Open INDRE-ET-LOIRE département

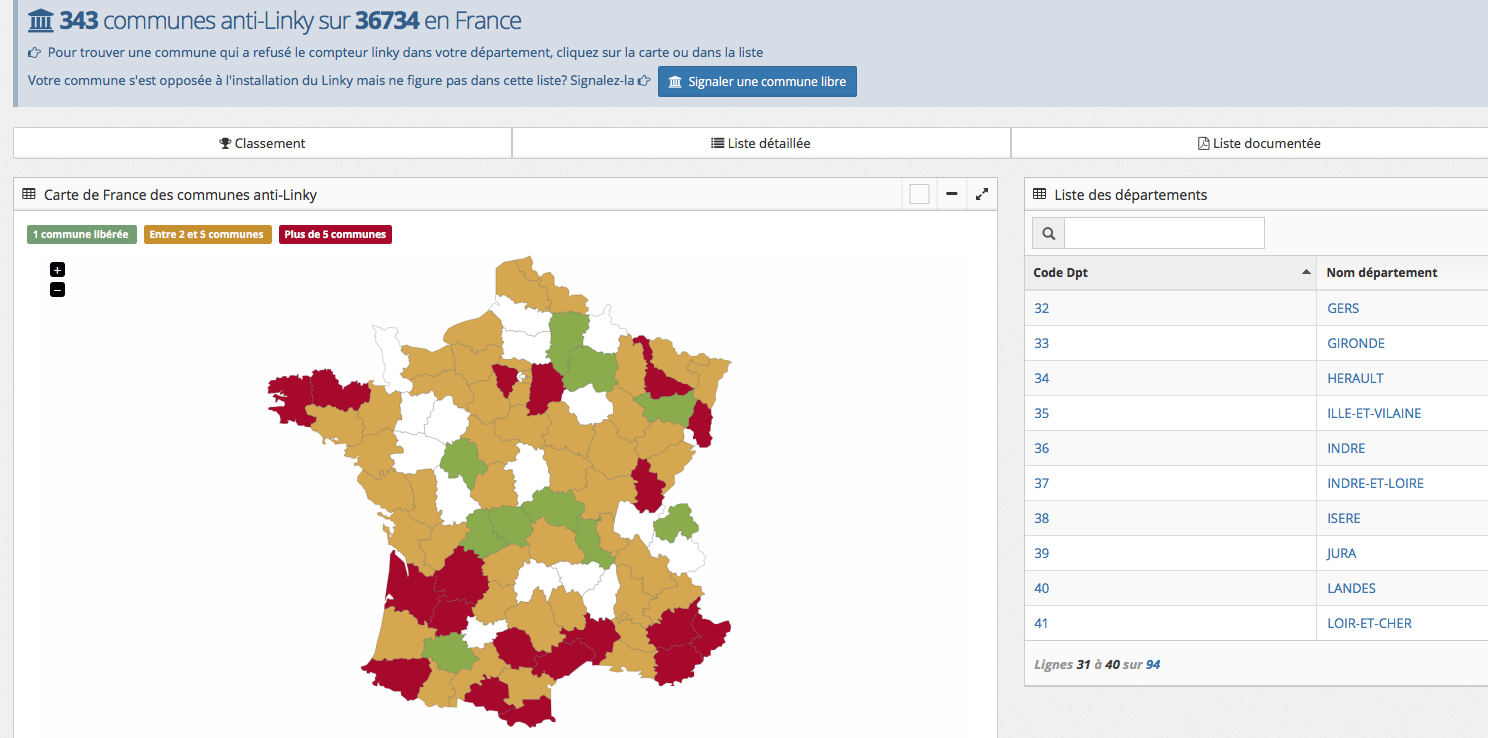click(1375, 483)
